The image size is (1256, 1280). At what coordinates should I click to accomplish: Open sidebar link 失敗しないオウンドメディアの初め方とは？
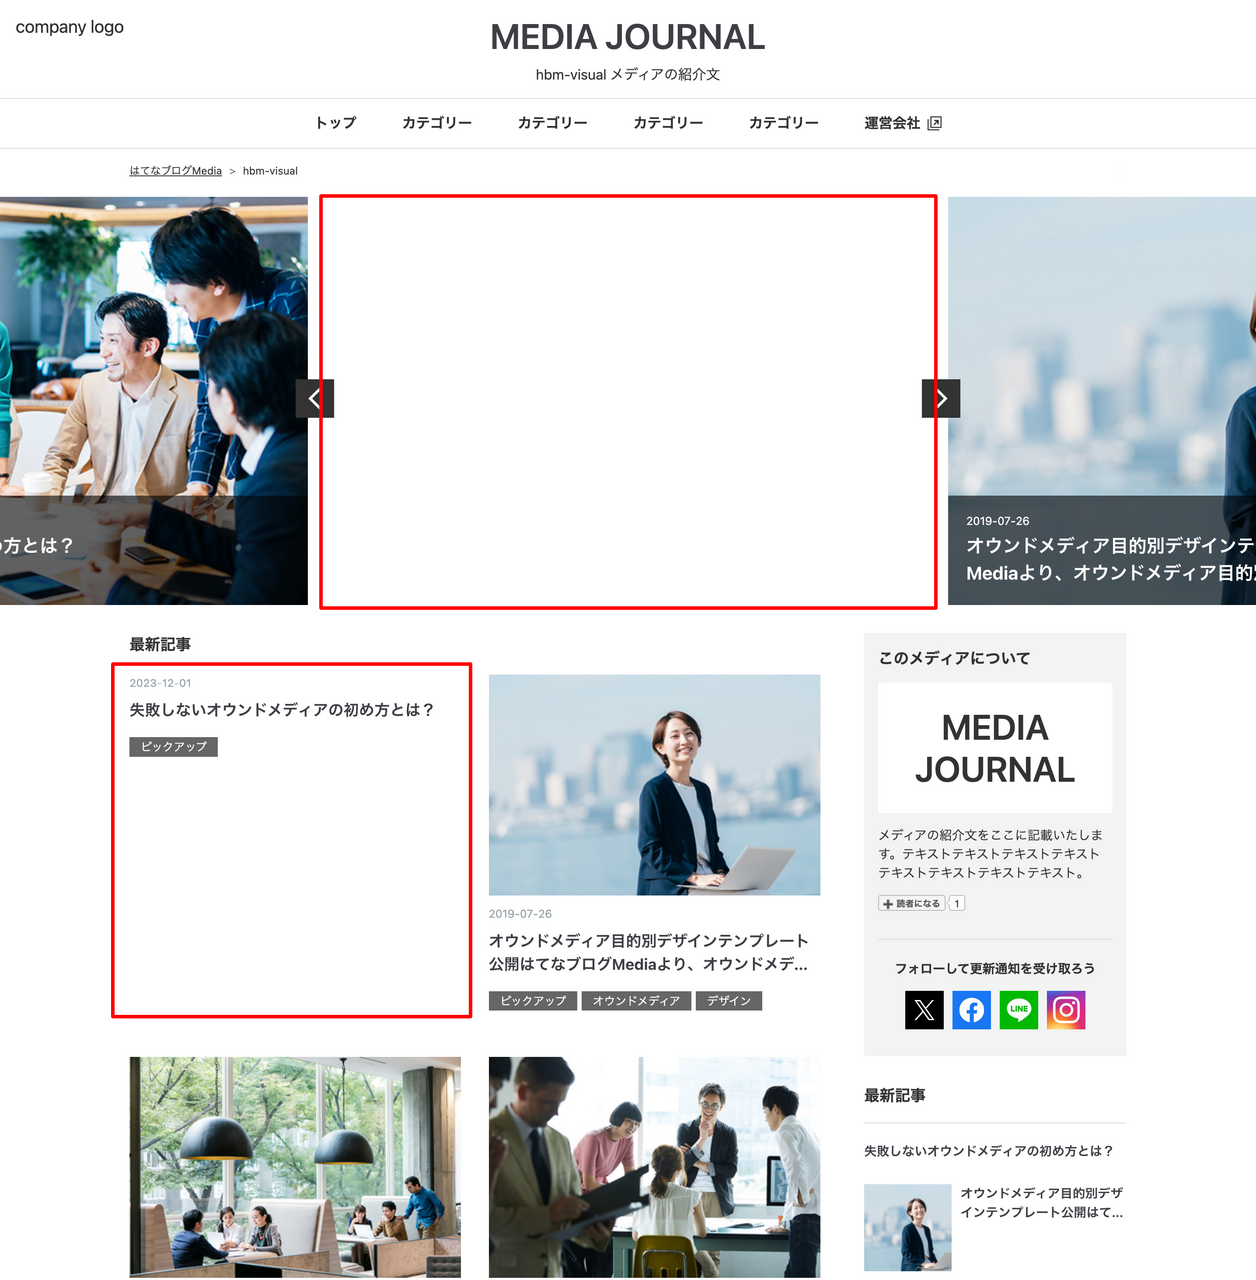point(989,1151)
